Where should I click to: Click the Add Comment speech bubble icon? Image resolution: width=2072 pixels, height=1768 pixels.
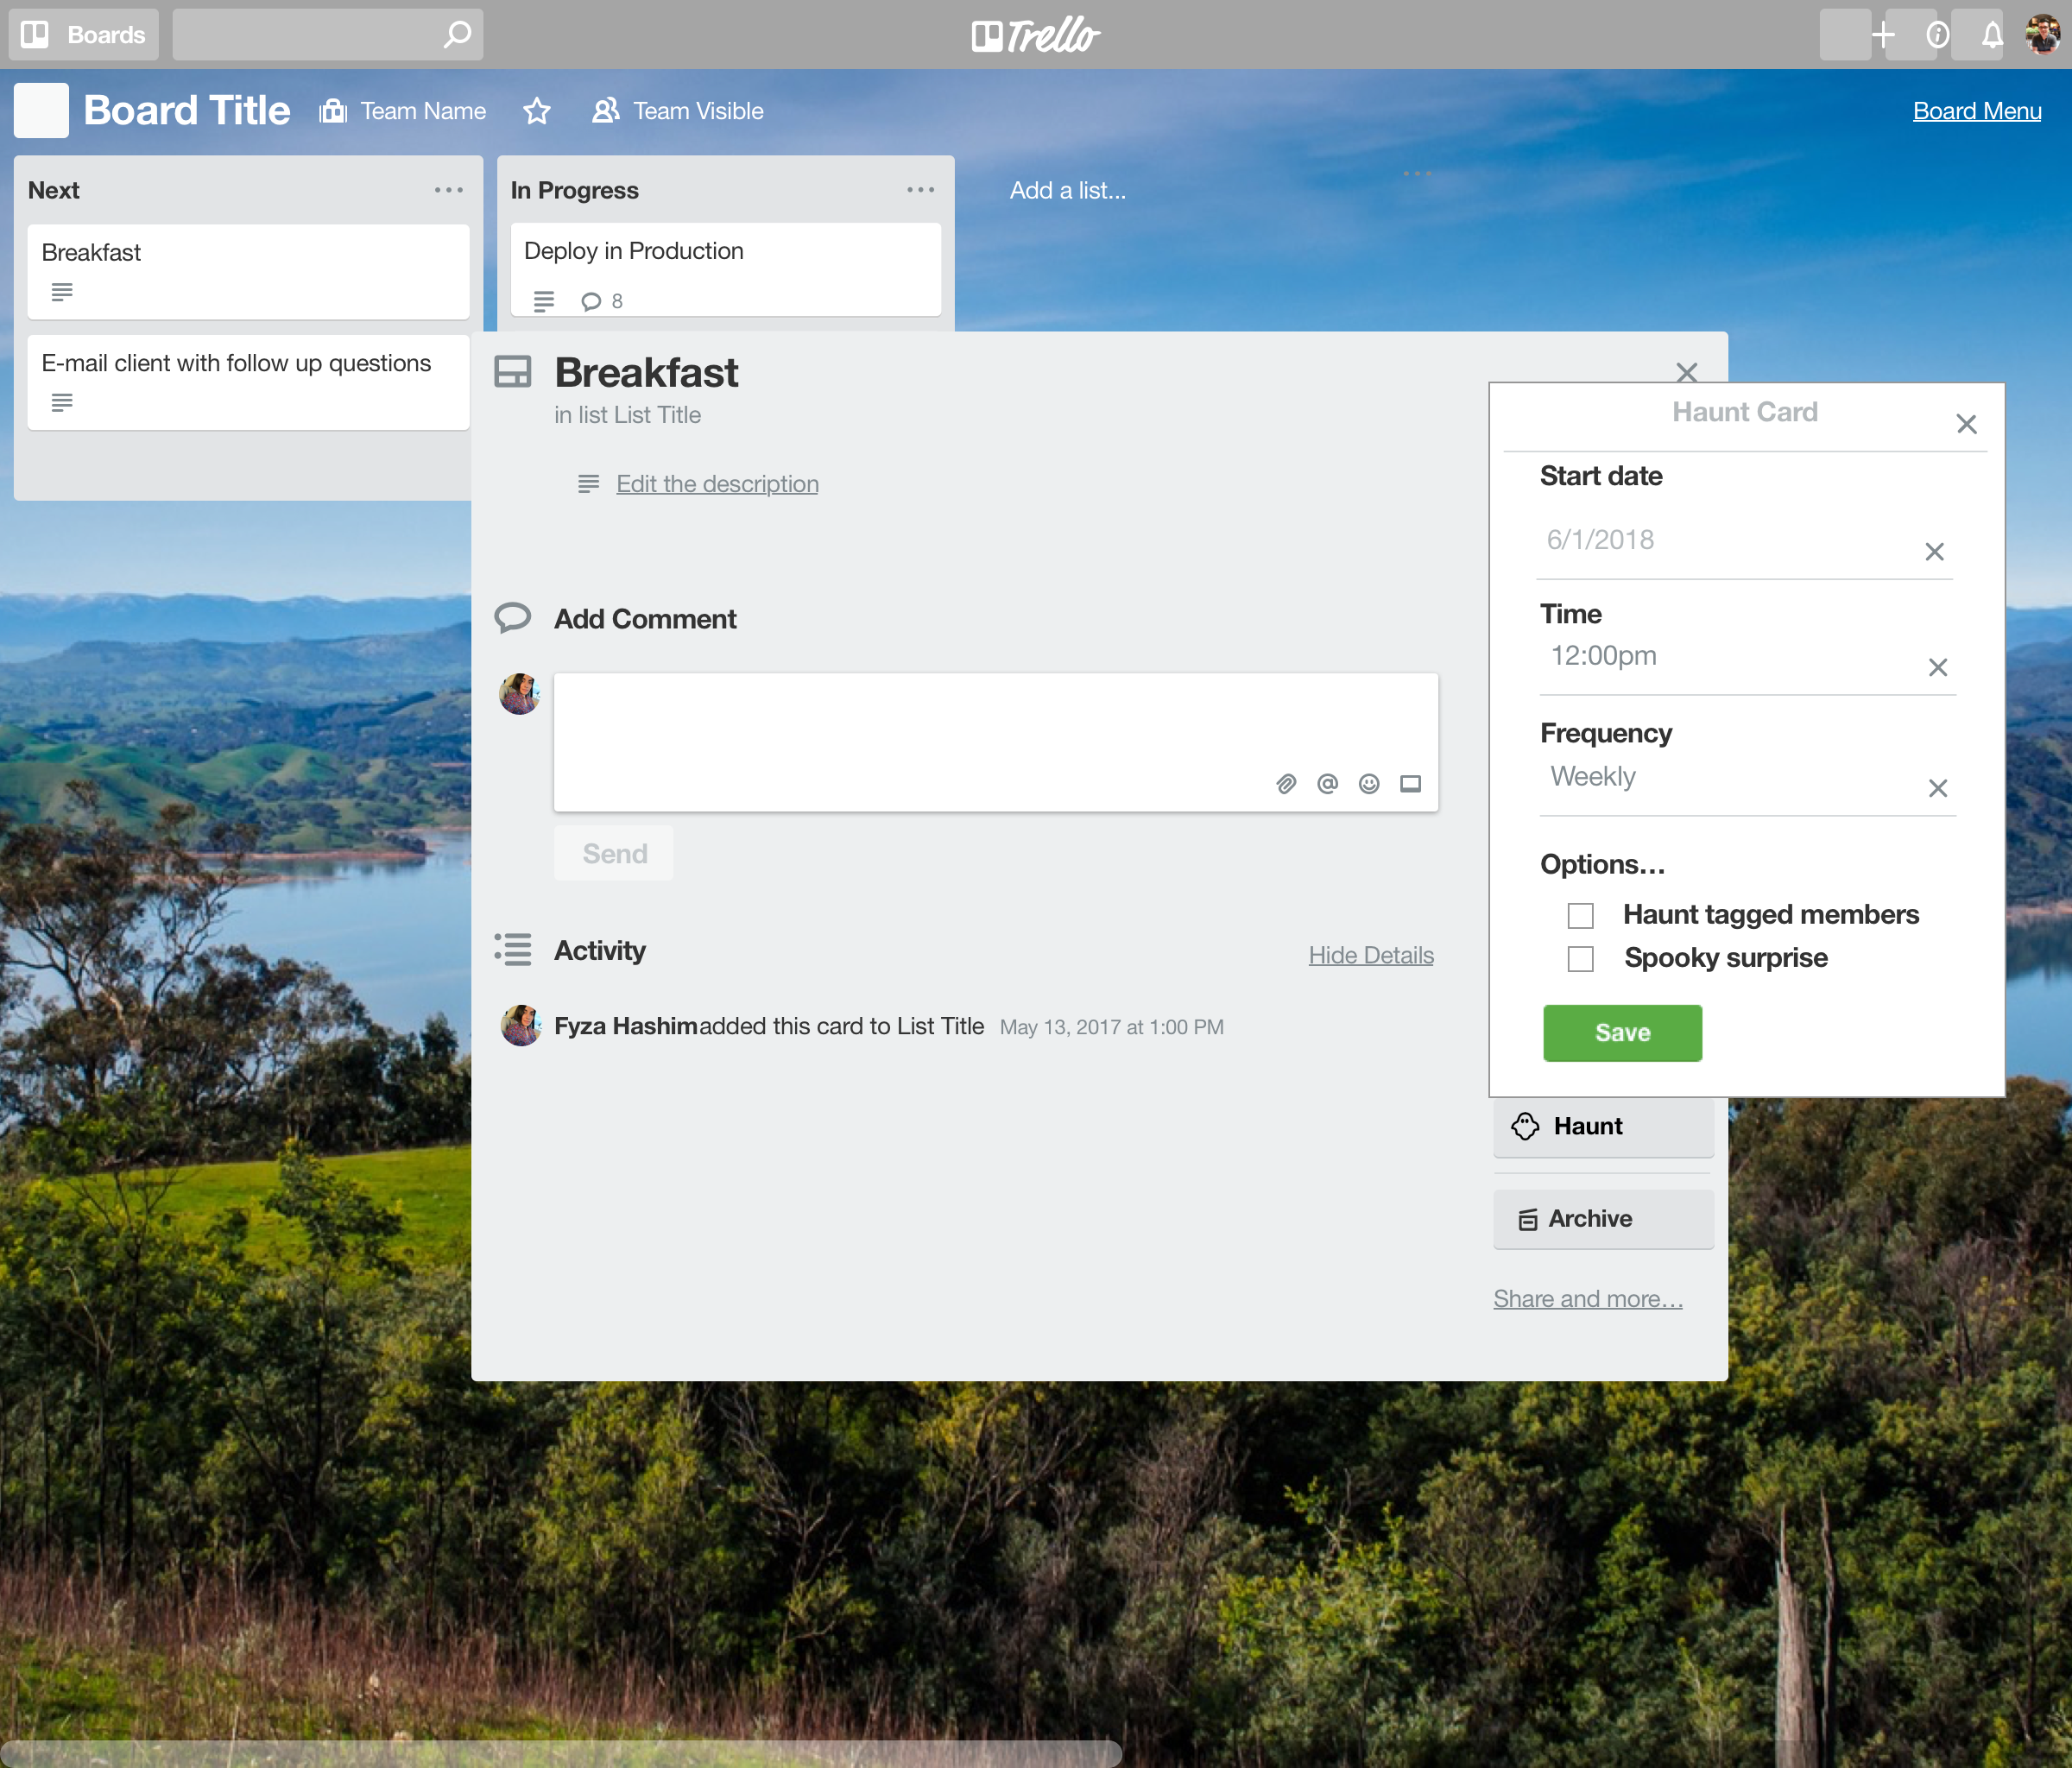(x=512, y=618)
